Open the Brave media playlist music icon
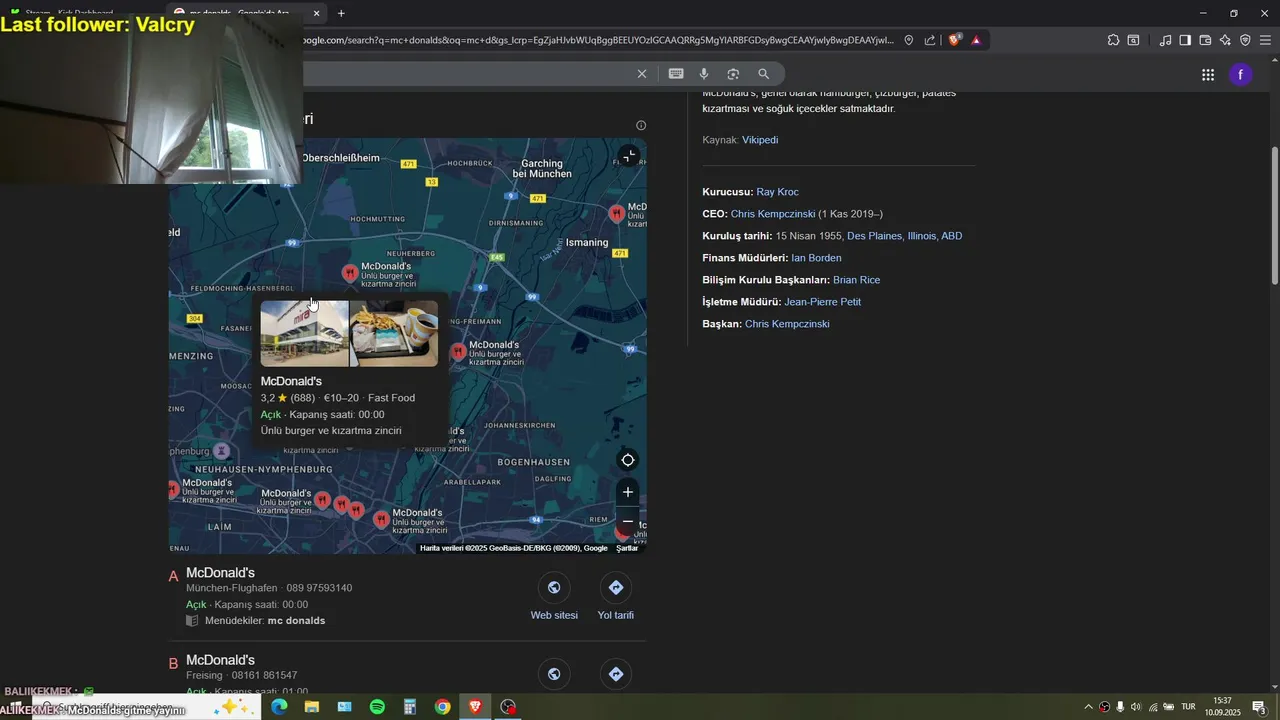Viewport: 1280px width, 720px height. coord(1165,40)
